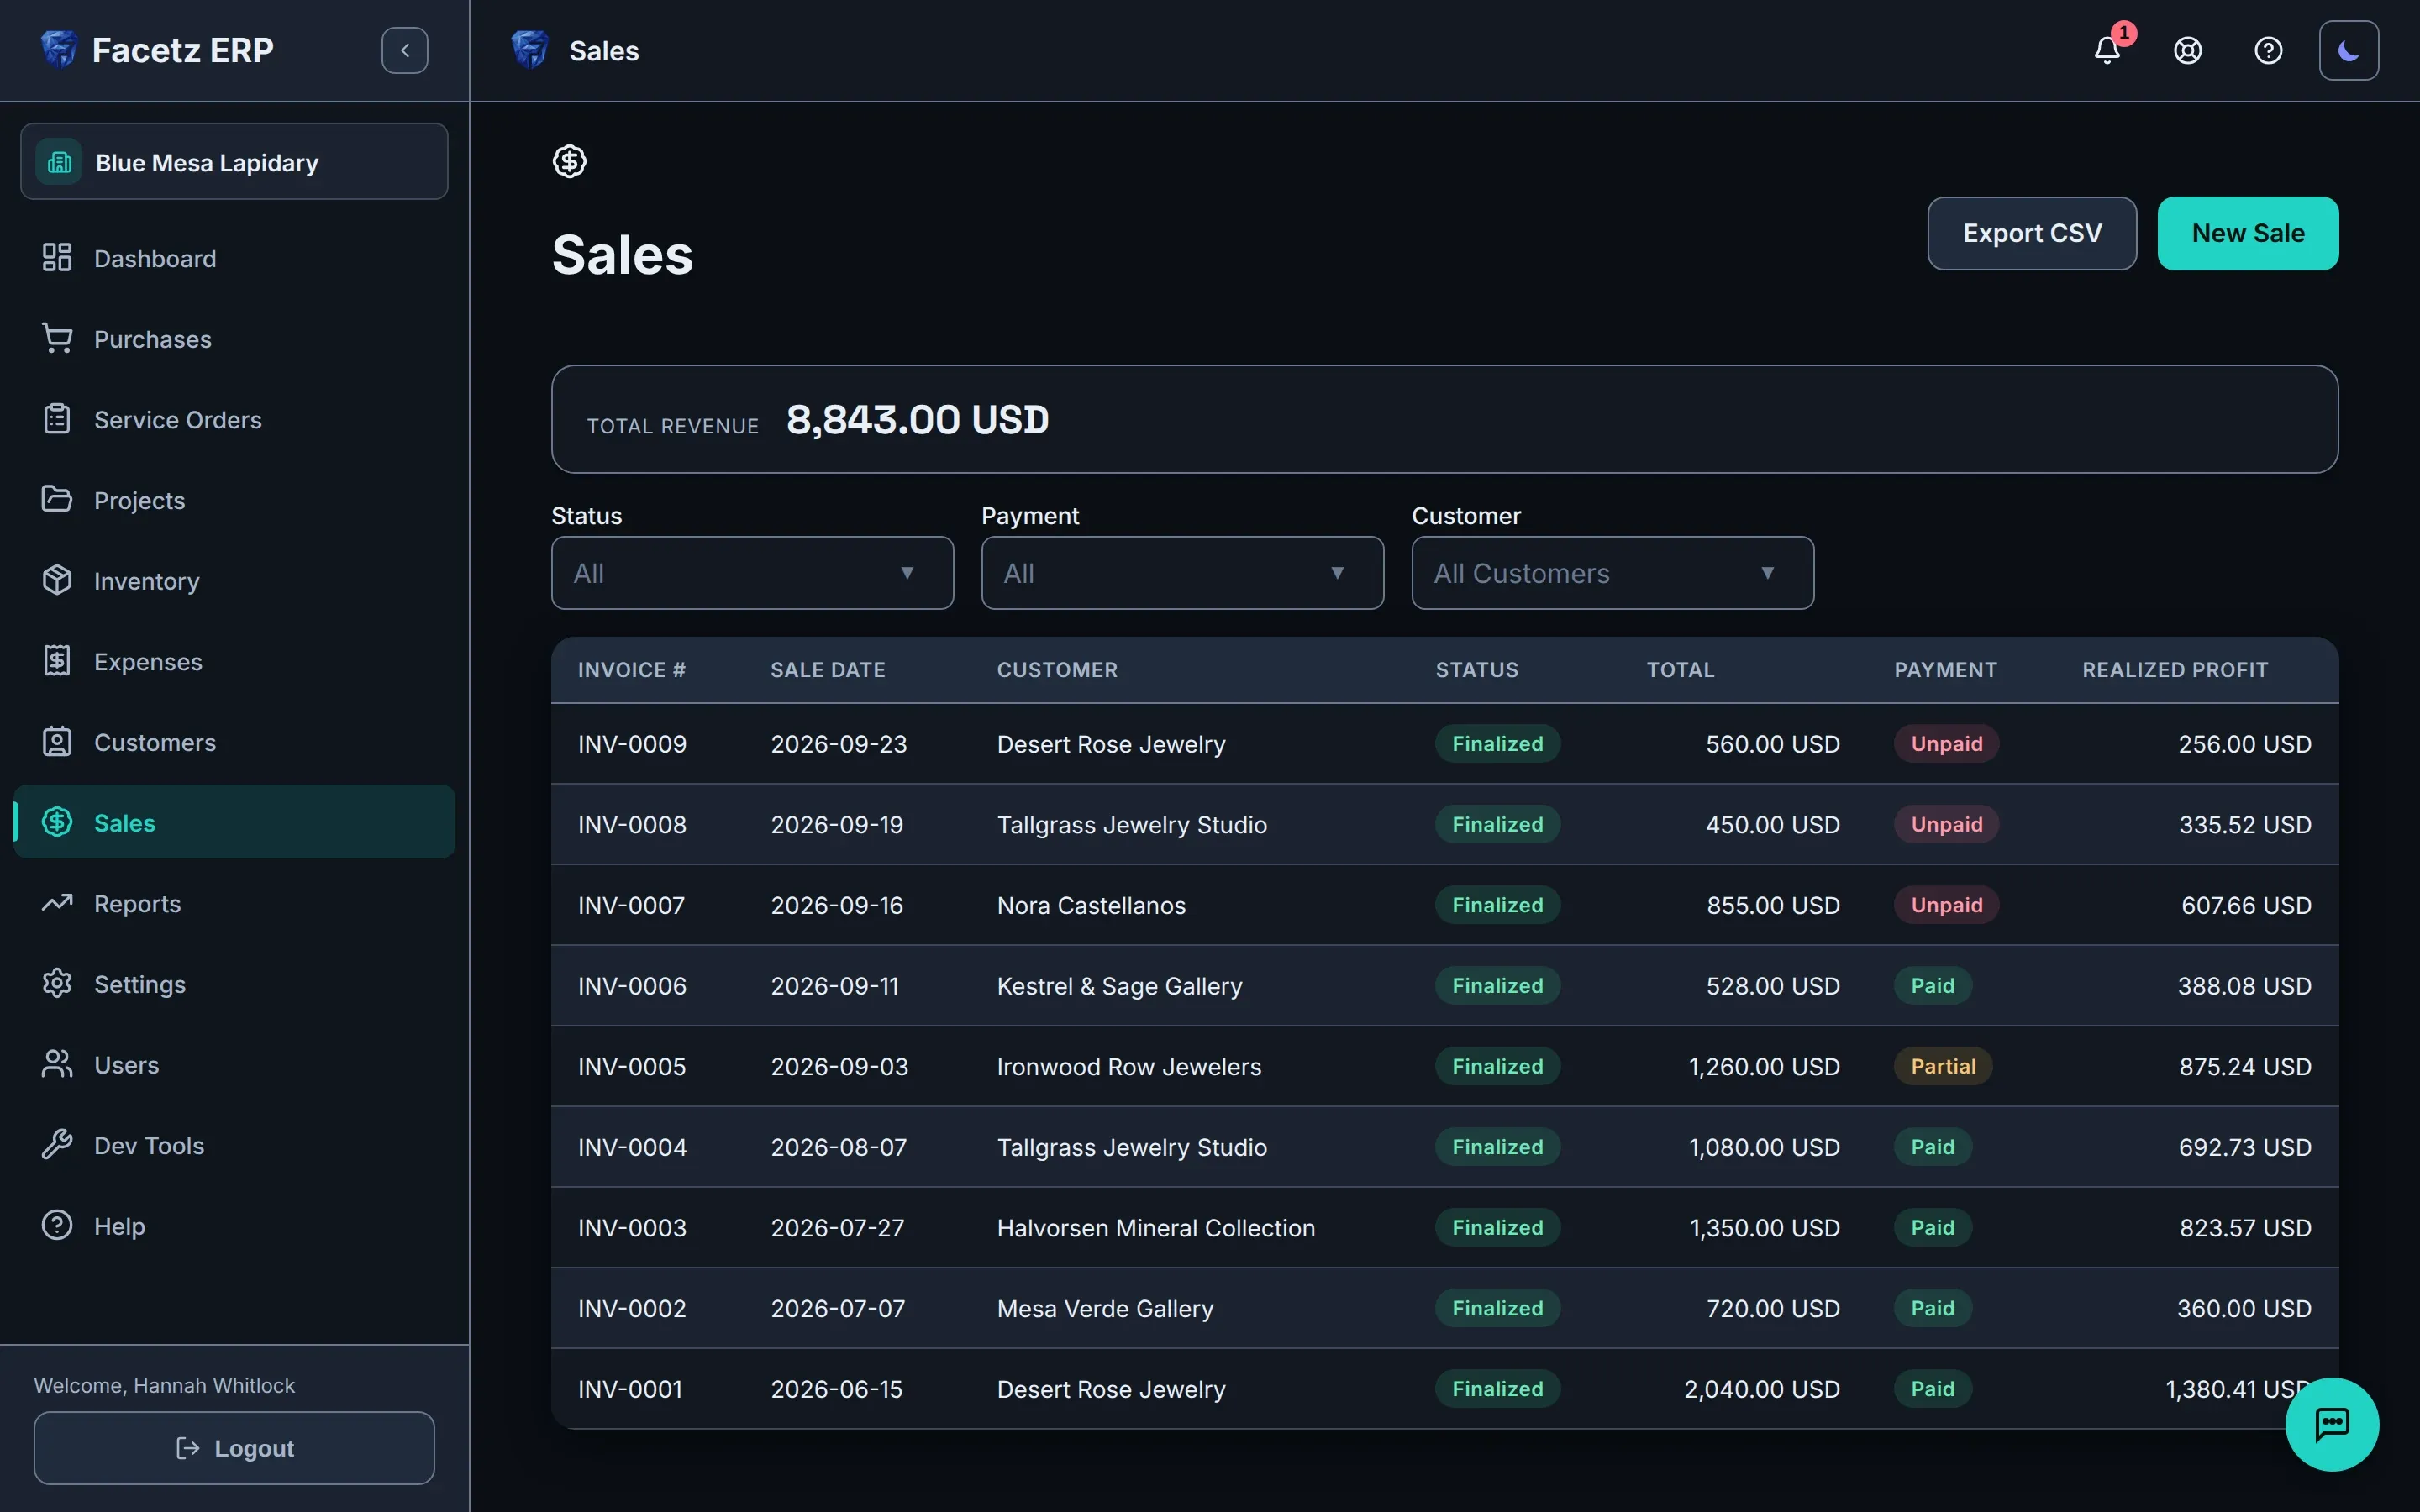The height and width of the screenshot is (1512, 2420).
Task: Select Sales in the sidebar
Action: pos(234,822)
